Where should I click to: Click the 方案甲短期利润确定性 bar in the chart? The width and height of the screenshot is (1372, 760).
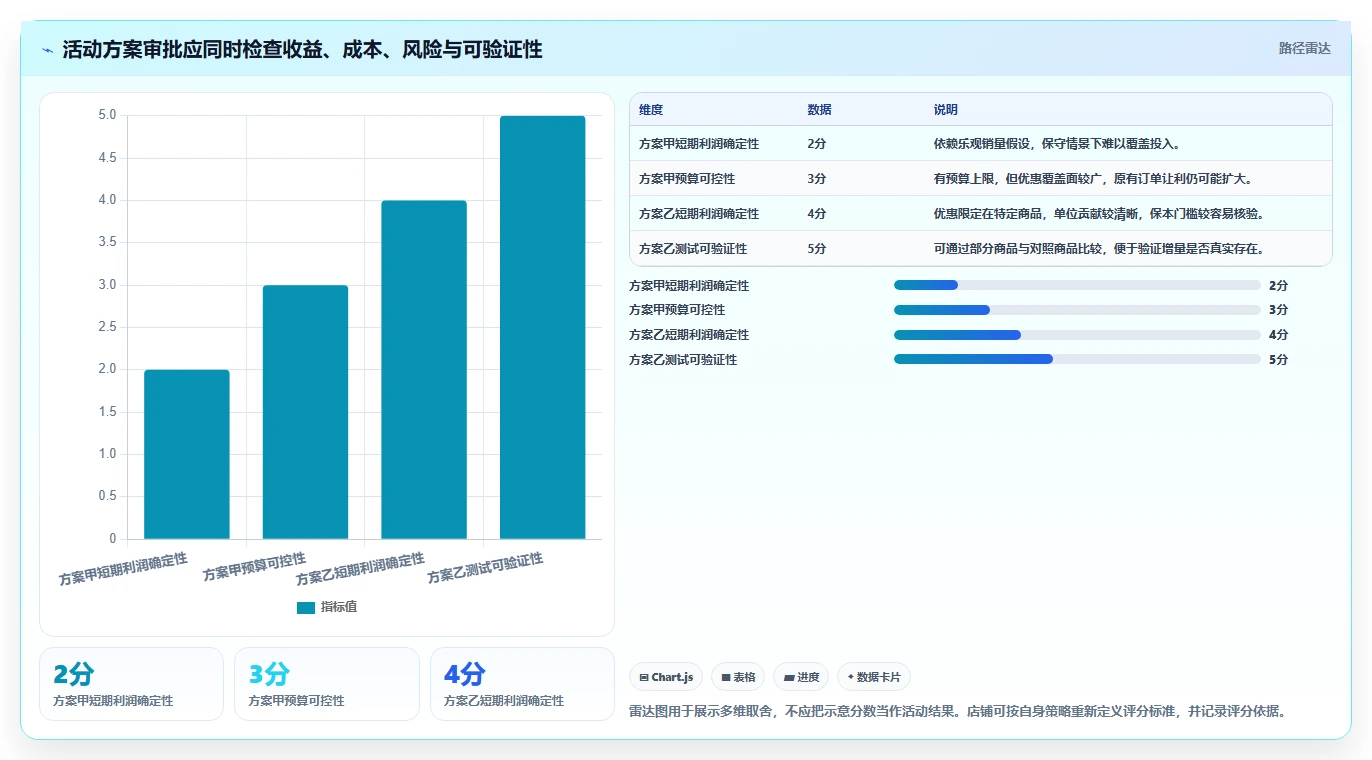coord(187,454)
